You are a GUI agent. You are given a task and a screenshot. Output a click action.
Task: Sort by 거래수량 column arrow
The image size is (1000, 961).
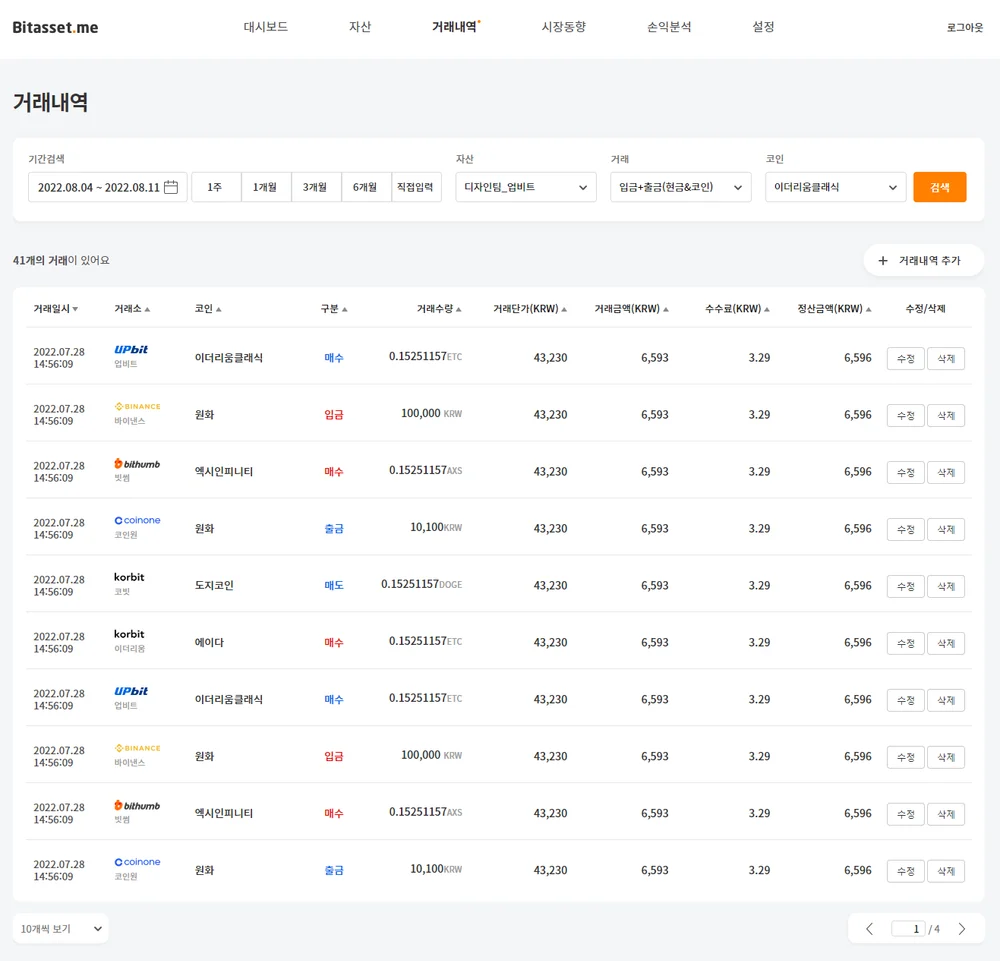point(458,310)
